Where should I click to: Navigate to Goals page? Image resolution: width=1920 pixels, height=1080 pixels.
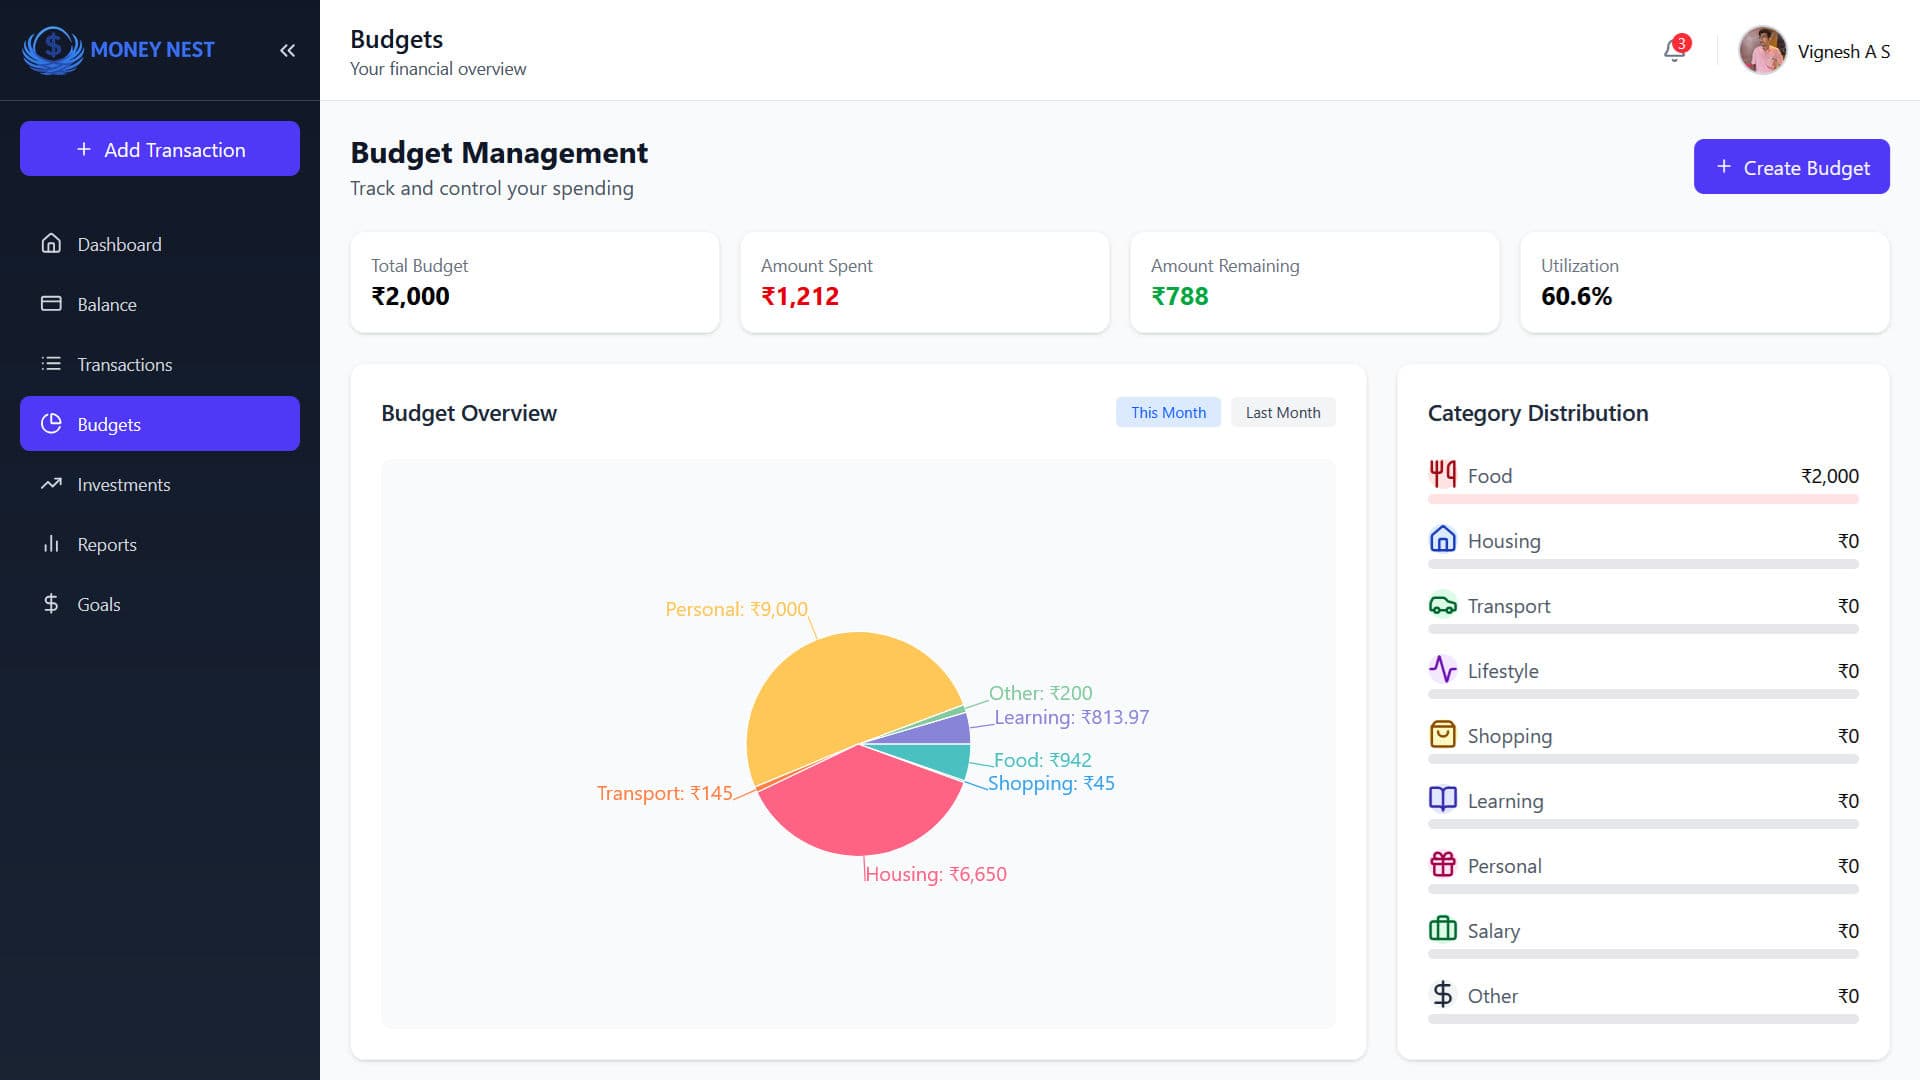click(98, 604)
